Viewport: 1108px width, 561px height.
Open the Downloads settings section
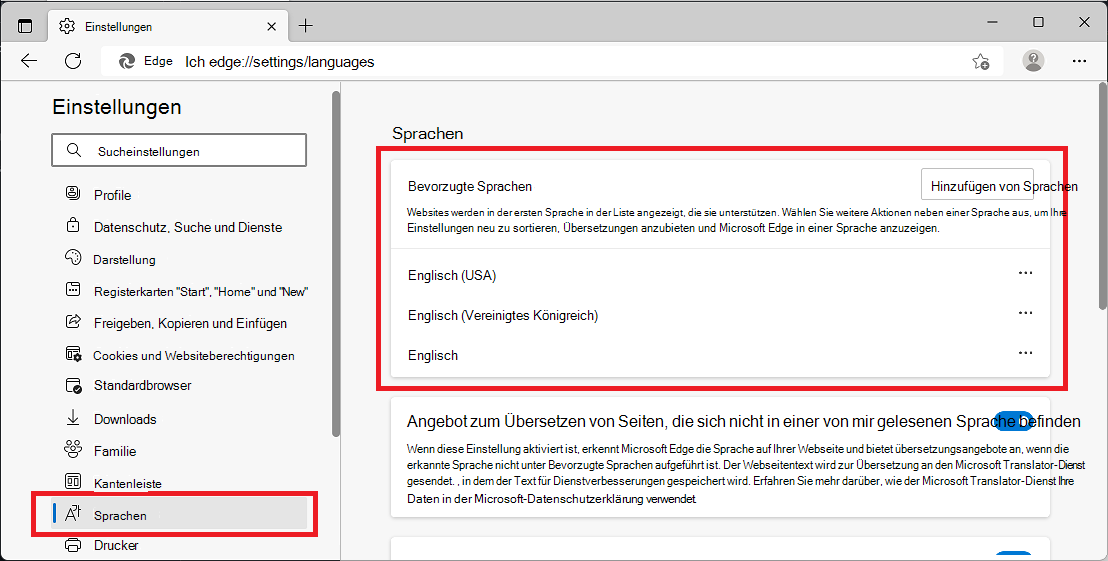point(125,420)
